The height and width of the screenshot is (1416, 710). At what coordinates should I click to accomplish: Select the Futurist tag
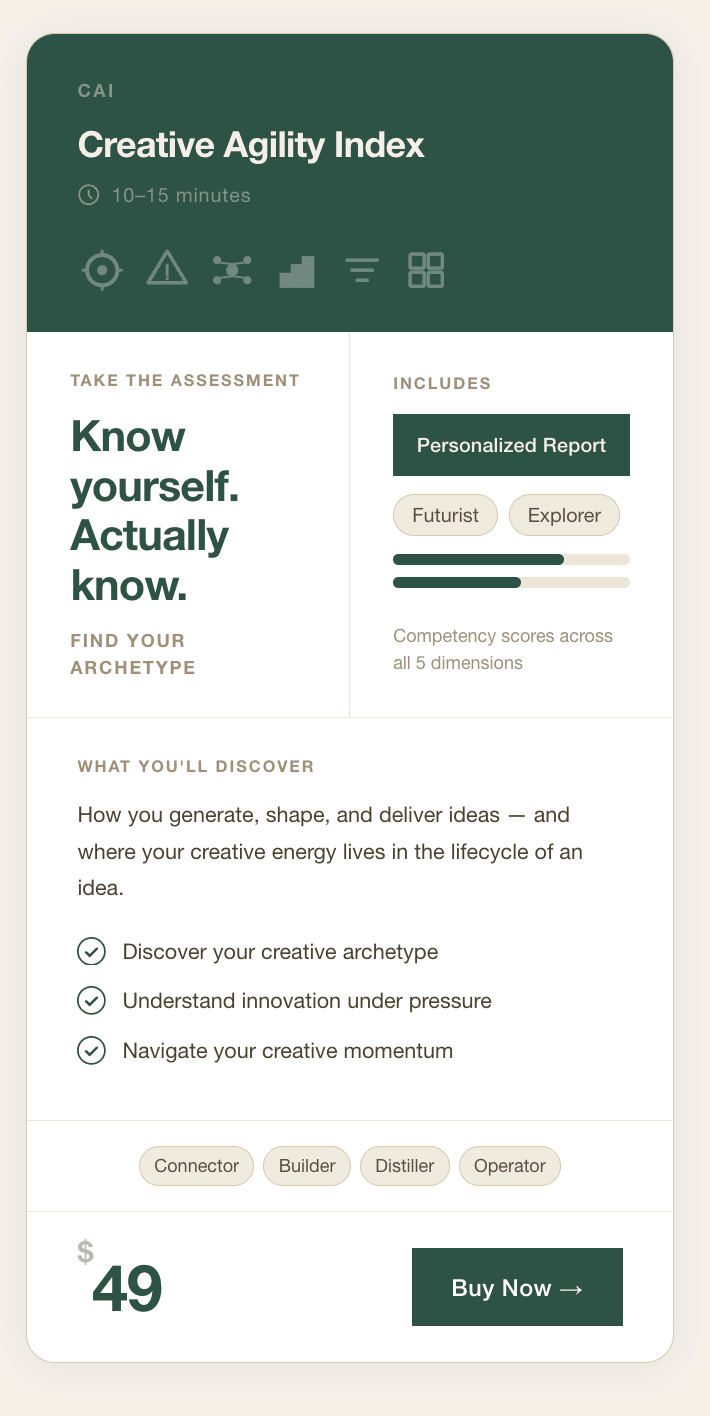445,515
